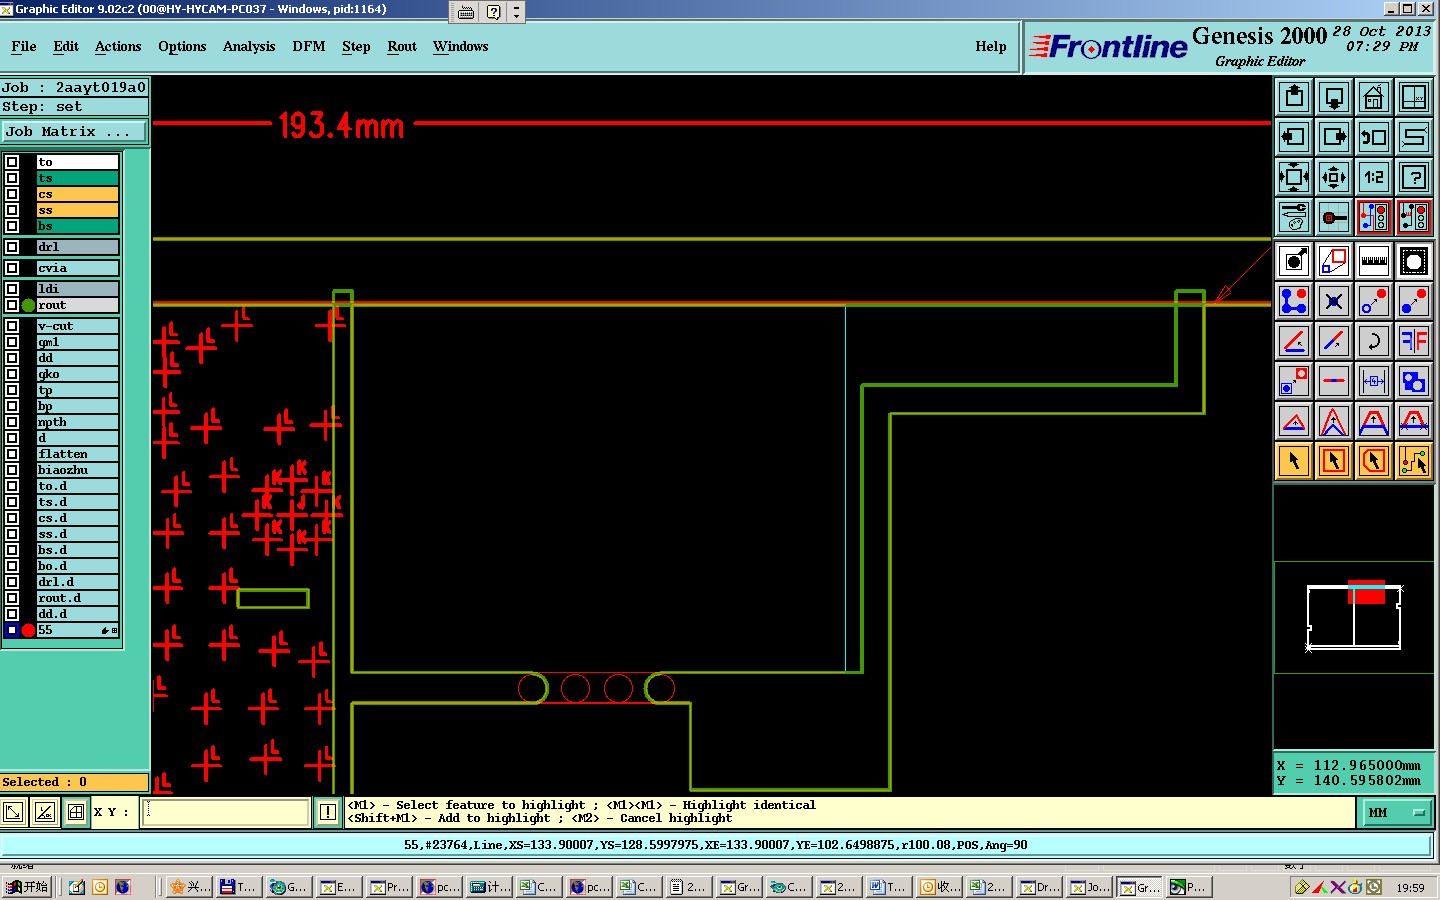Toggle the checkbox for layer flatten
The width and height of the screenshot is (1440, 900).
(12, 454)
